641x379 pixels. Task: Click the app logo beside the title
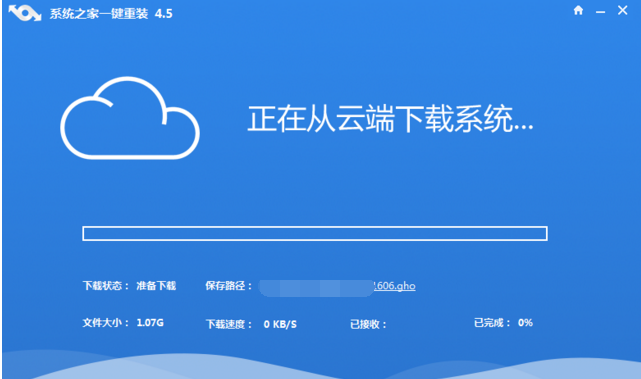point(25,13)
